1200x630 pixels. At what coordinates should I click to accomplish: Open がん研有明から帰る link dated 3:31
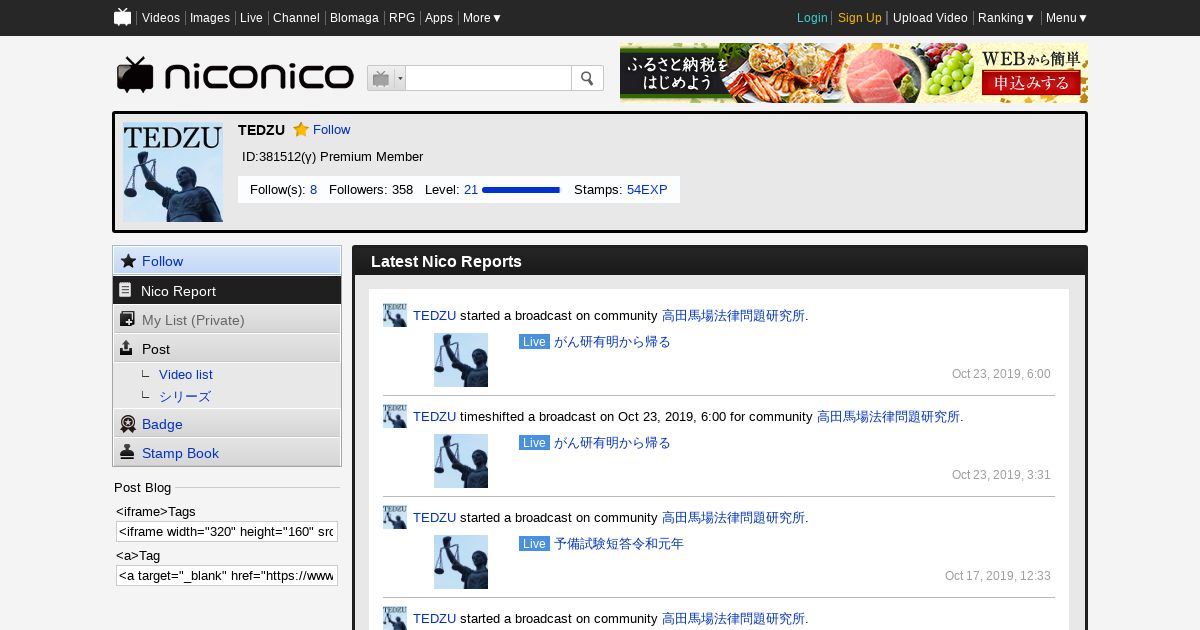pos(612,443)
